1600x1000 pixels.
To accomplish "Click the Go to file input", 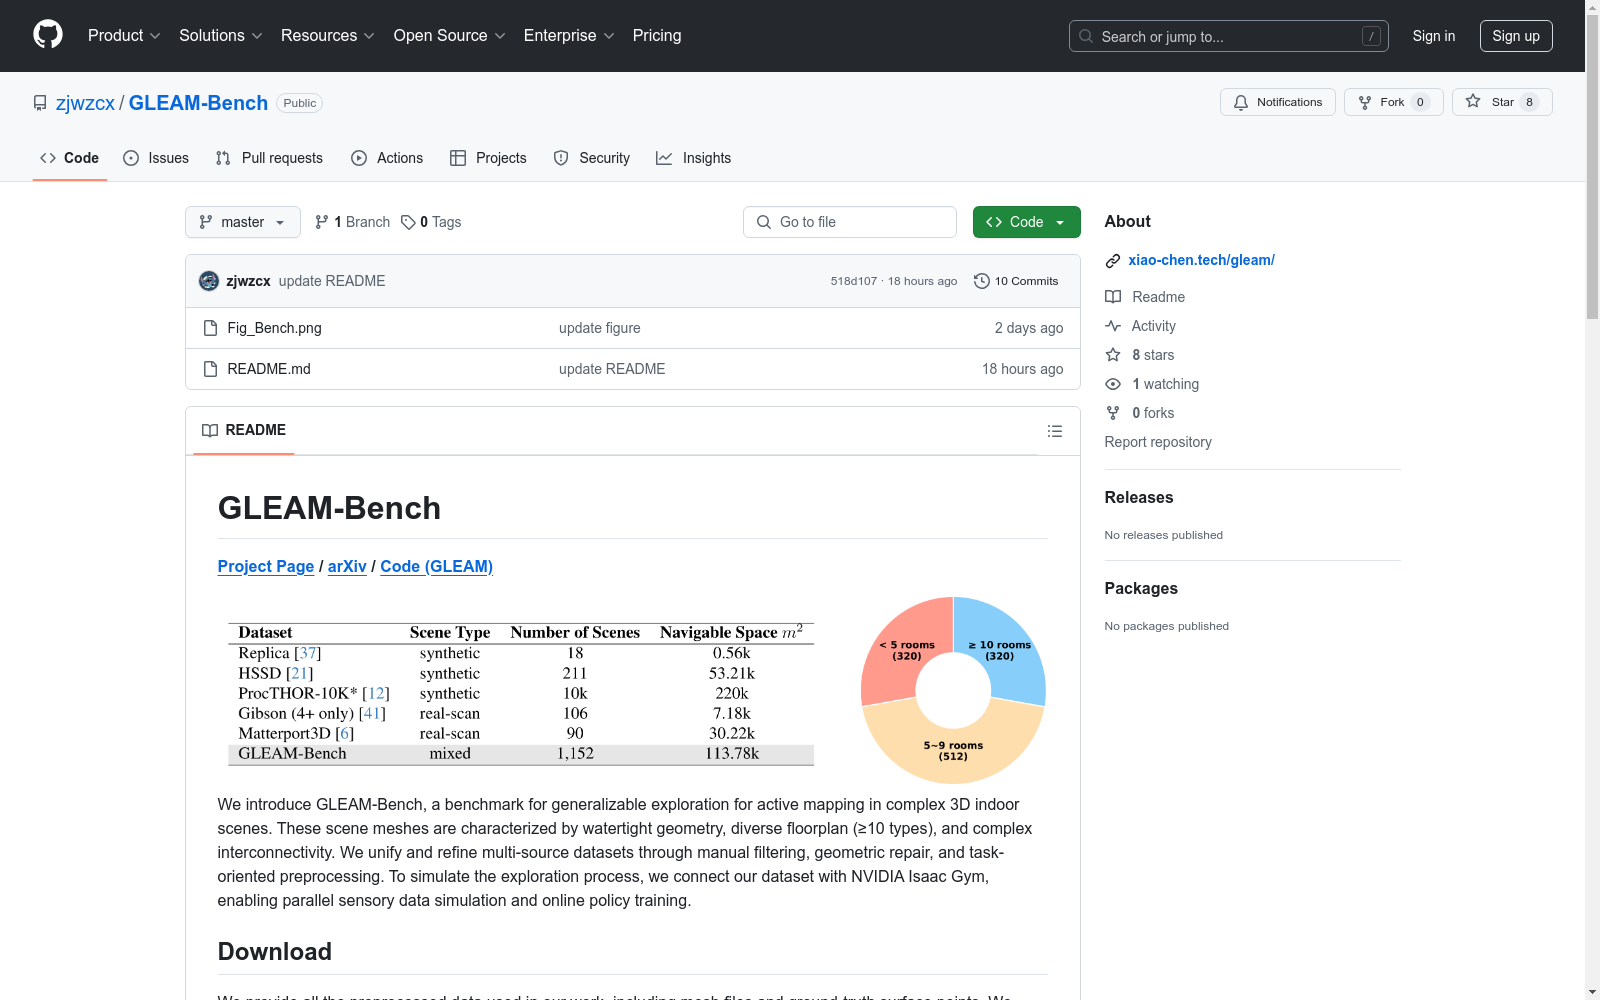I will 850,222.
